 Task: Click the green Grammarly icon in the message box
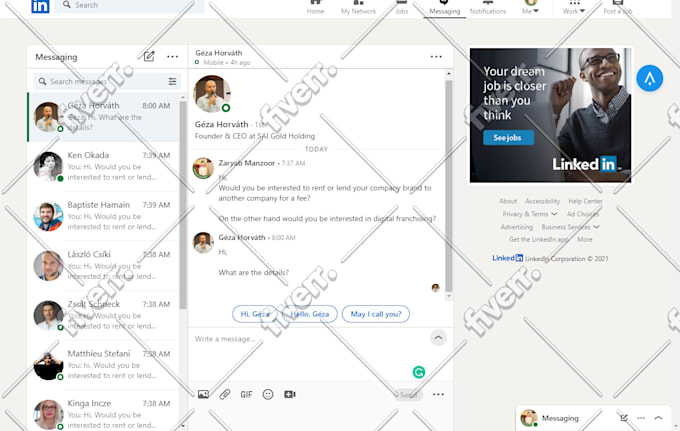tap(419, 372)
